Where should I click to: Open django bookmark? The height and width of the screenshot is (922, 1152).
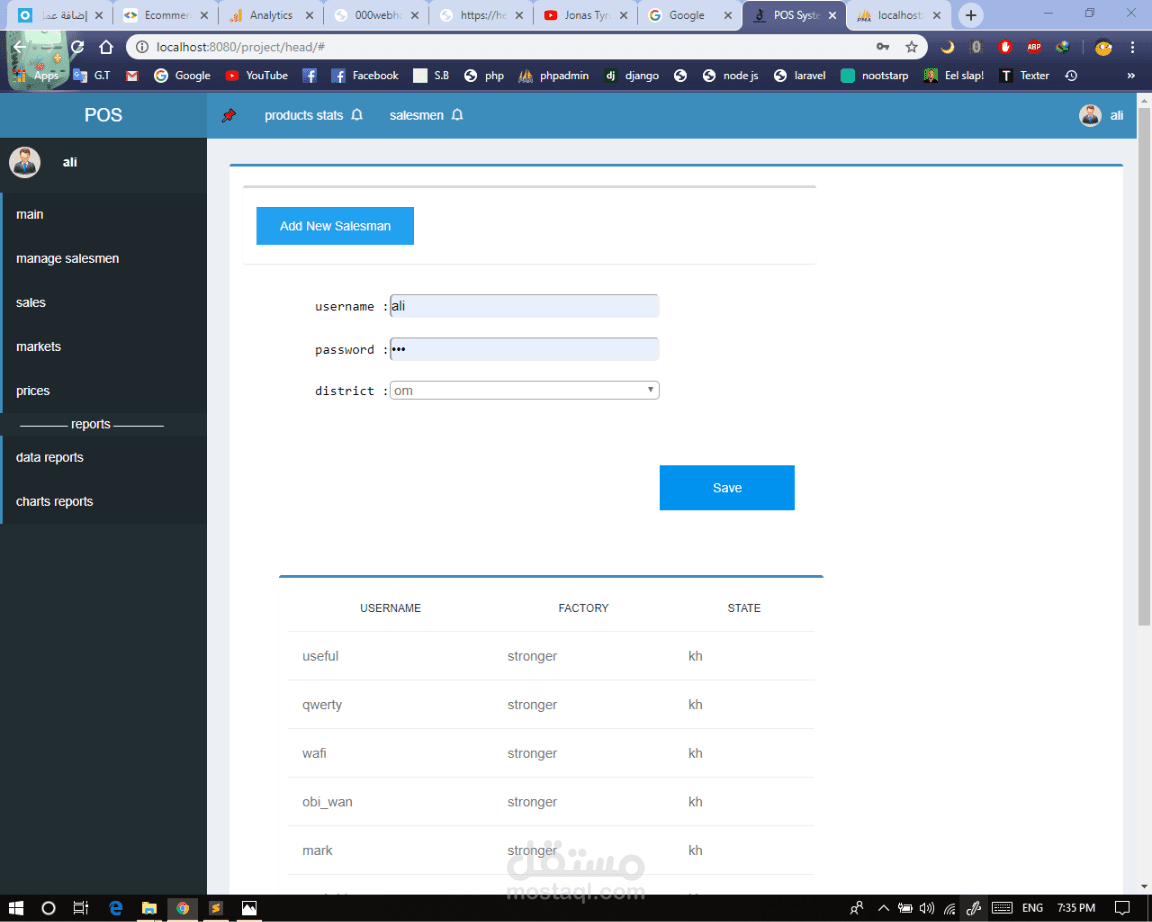pos(631,76)
